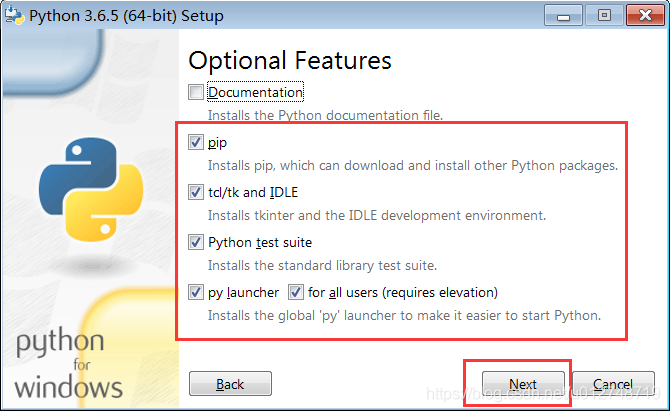Click 'Installs the Python documentation file.' text
Image resolution: width=670 pixels, height=412 pixels.
point(325,115)
